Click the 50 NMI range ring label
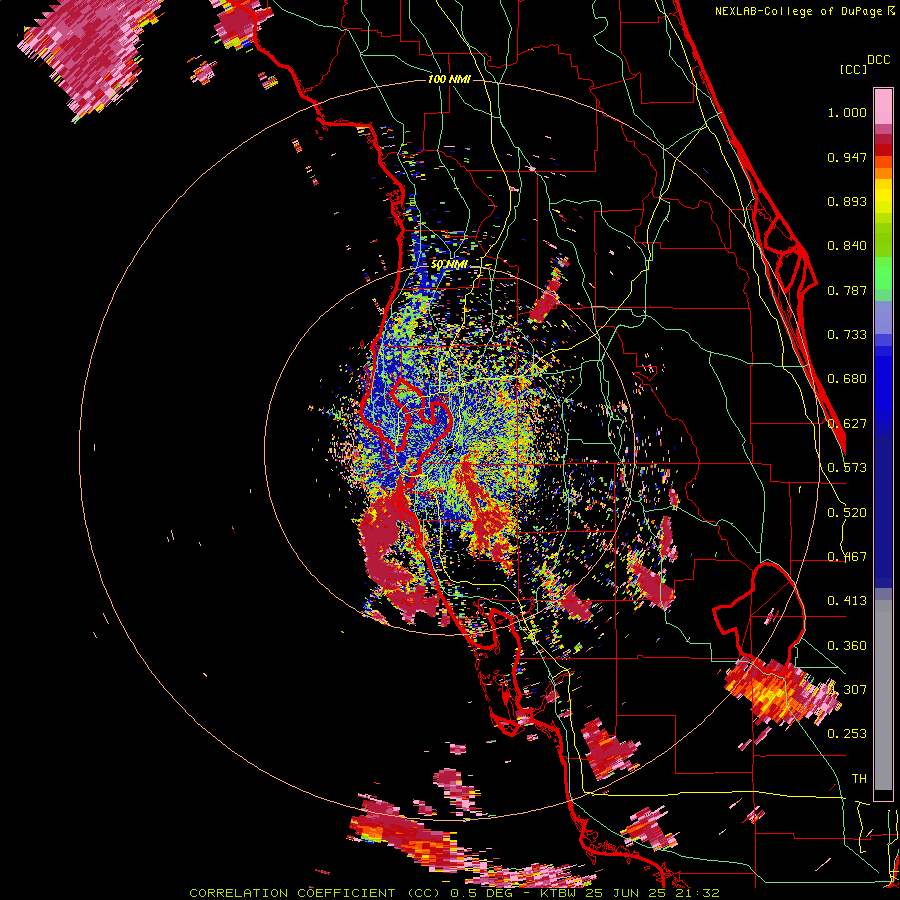The height and width of the screenshot is (900, 900). [449, 265]
